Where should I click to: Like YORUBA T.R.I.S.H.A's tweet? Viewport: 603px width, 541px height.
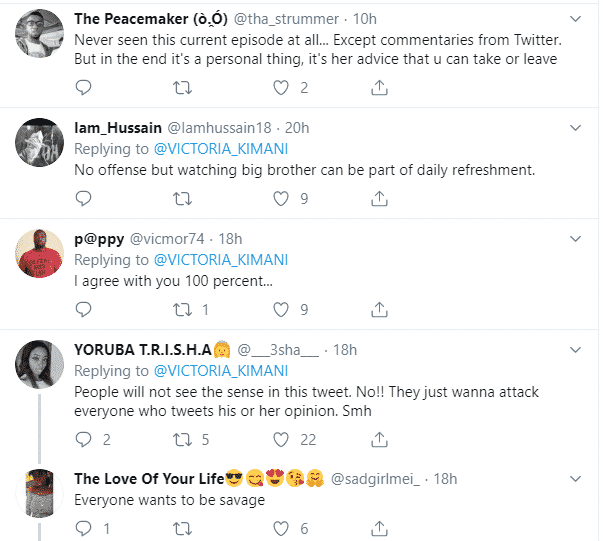280,439
